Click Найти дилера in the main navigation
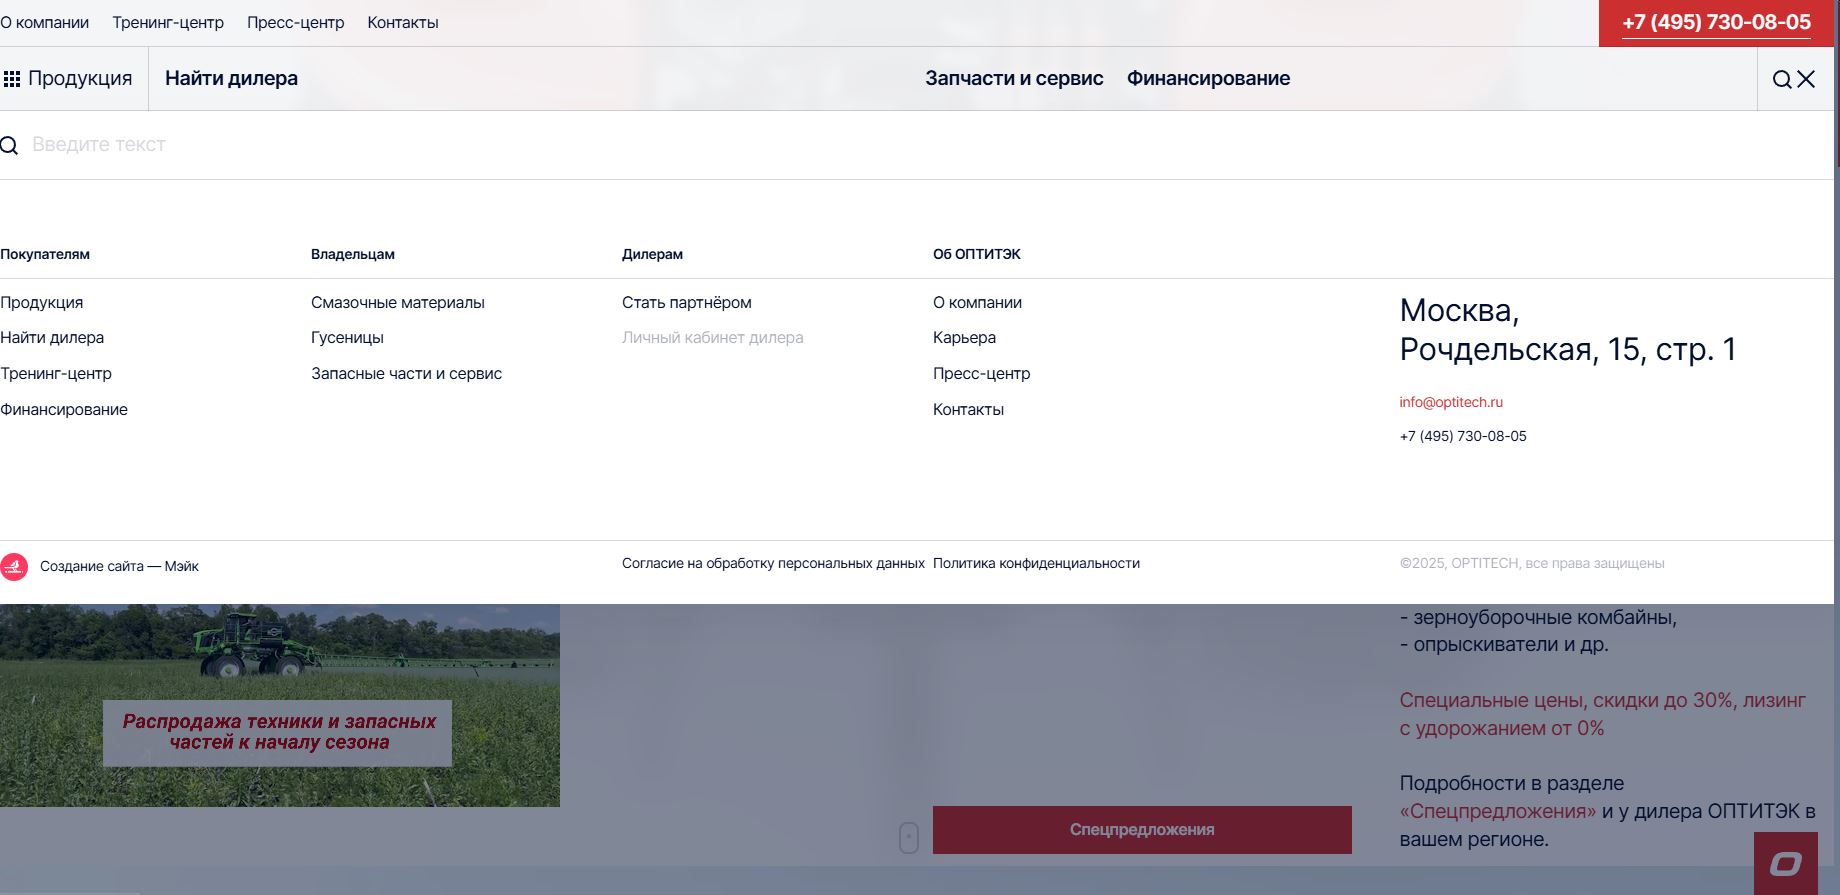Viewport: 1840px width, 895px height. click(x=231, y=78)
